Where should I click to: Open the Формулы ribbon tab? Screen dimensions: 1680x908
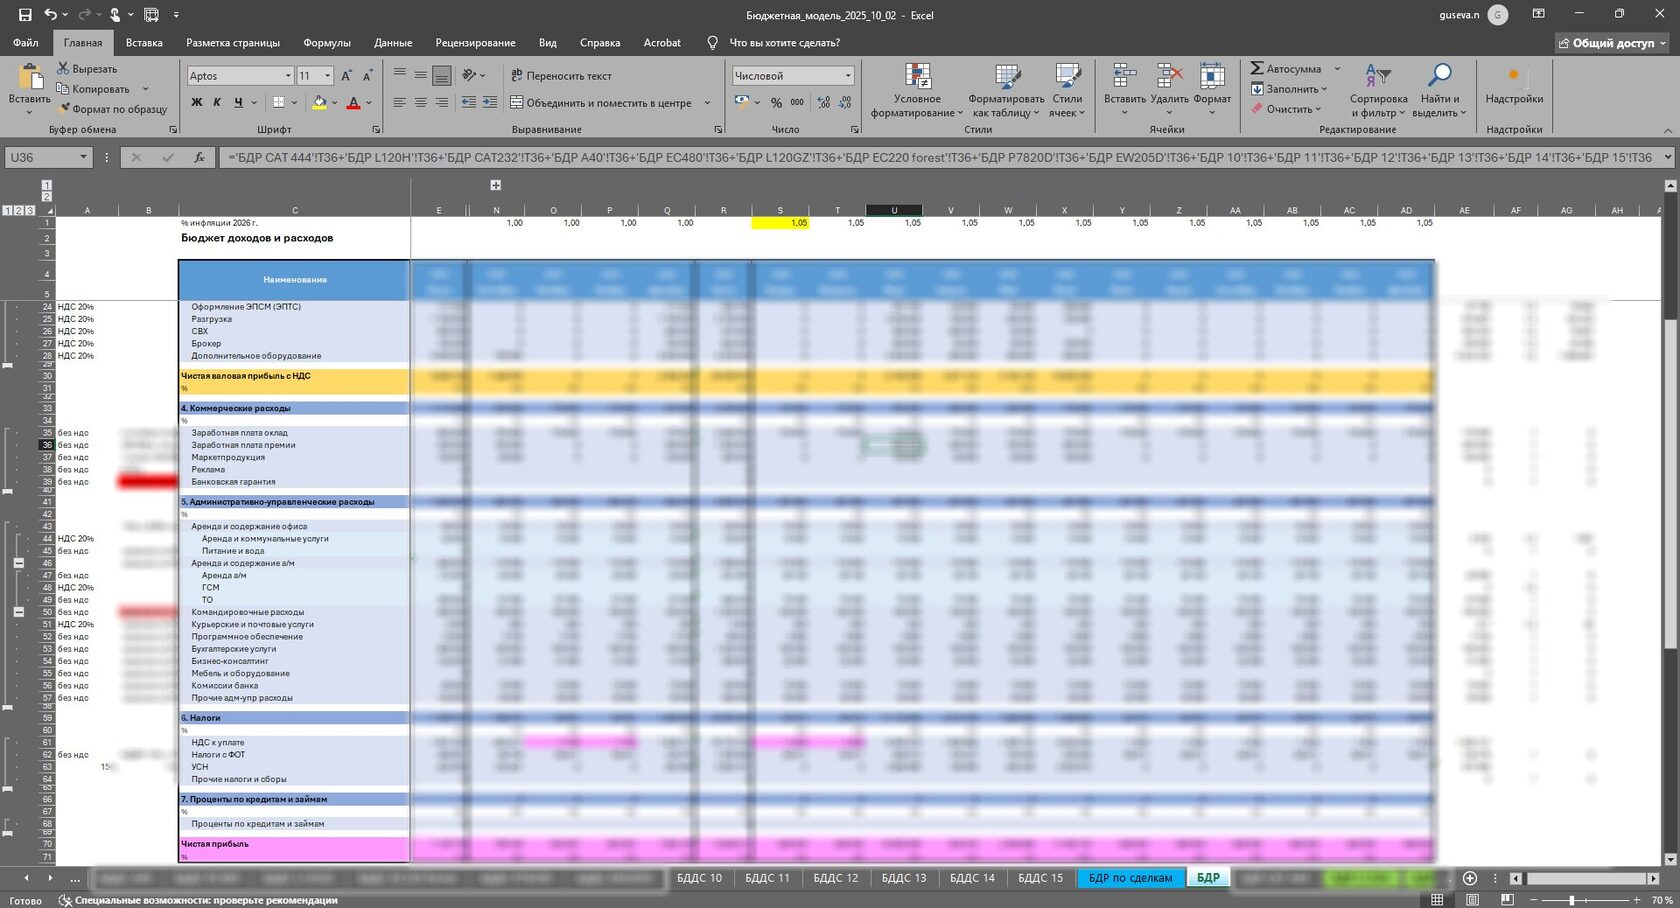click(326, 43)
